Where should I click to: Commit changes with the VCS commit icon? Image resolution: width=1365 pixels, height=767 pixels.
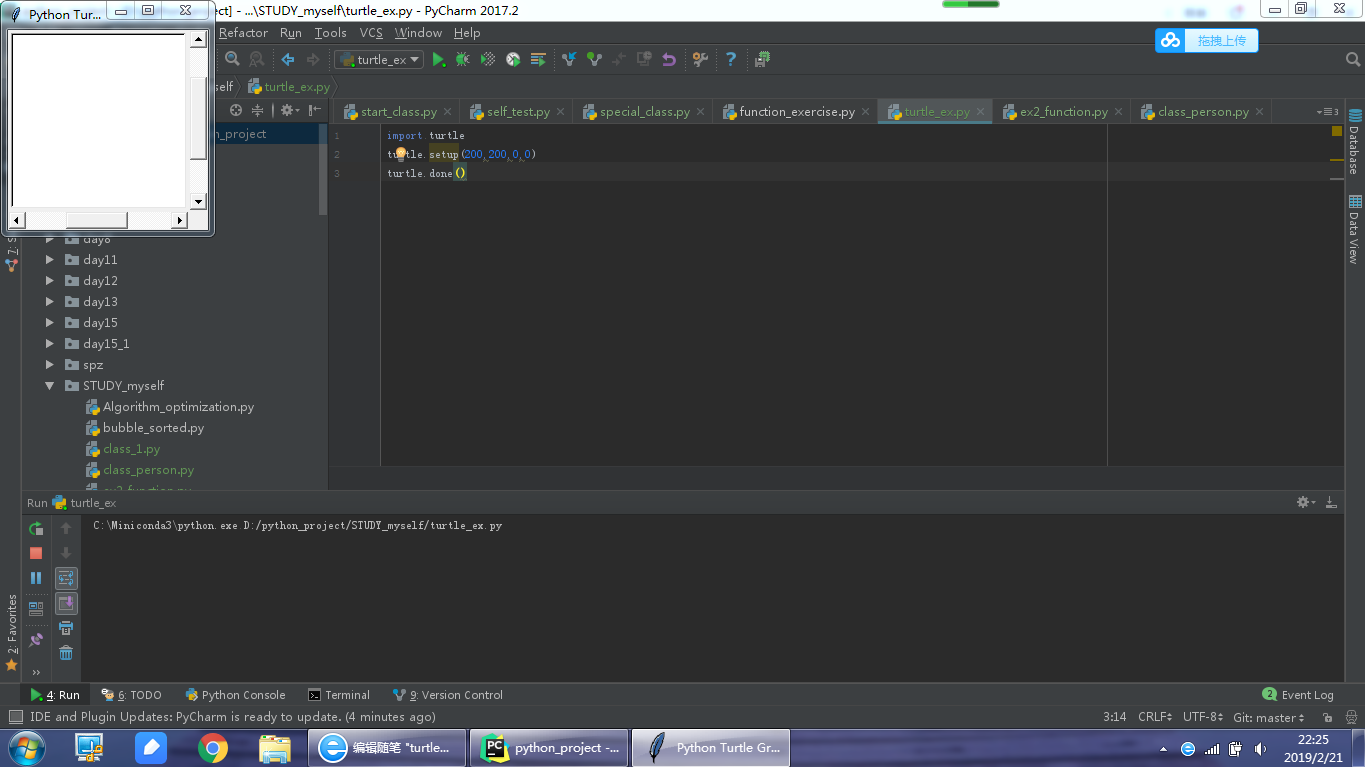pos(594,60)
